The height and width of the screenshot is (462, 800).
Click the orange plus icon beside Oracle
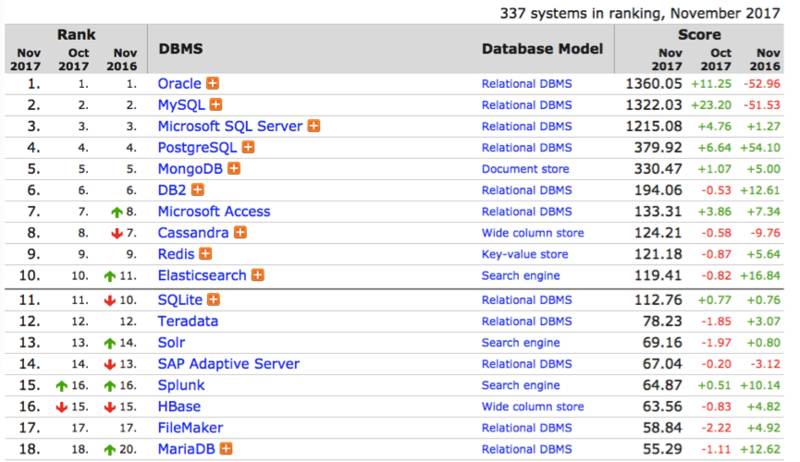pos(213,84)
